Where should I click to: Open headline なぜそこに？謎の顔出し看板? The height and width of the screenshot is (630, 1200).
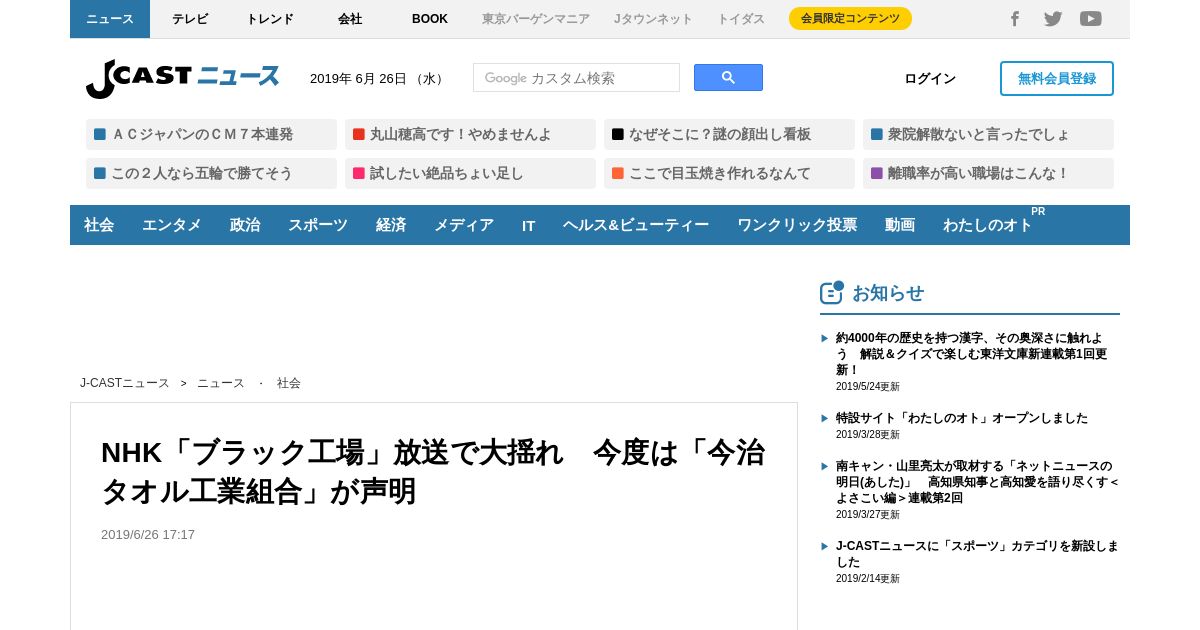[x=729, y=134]
